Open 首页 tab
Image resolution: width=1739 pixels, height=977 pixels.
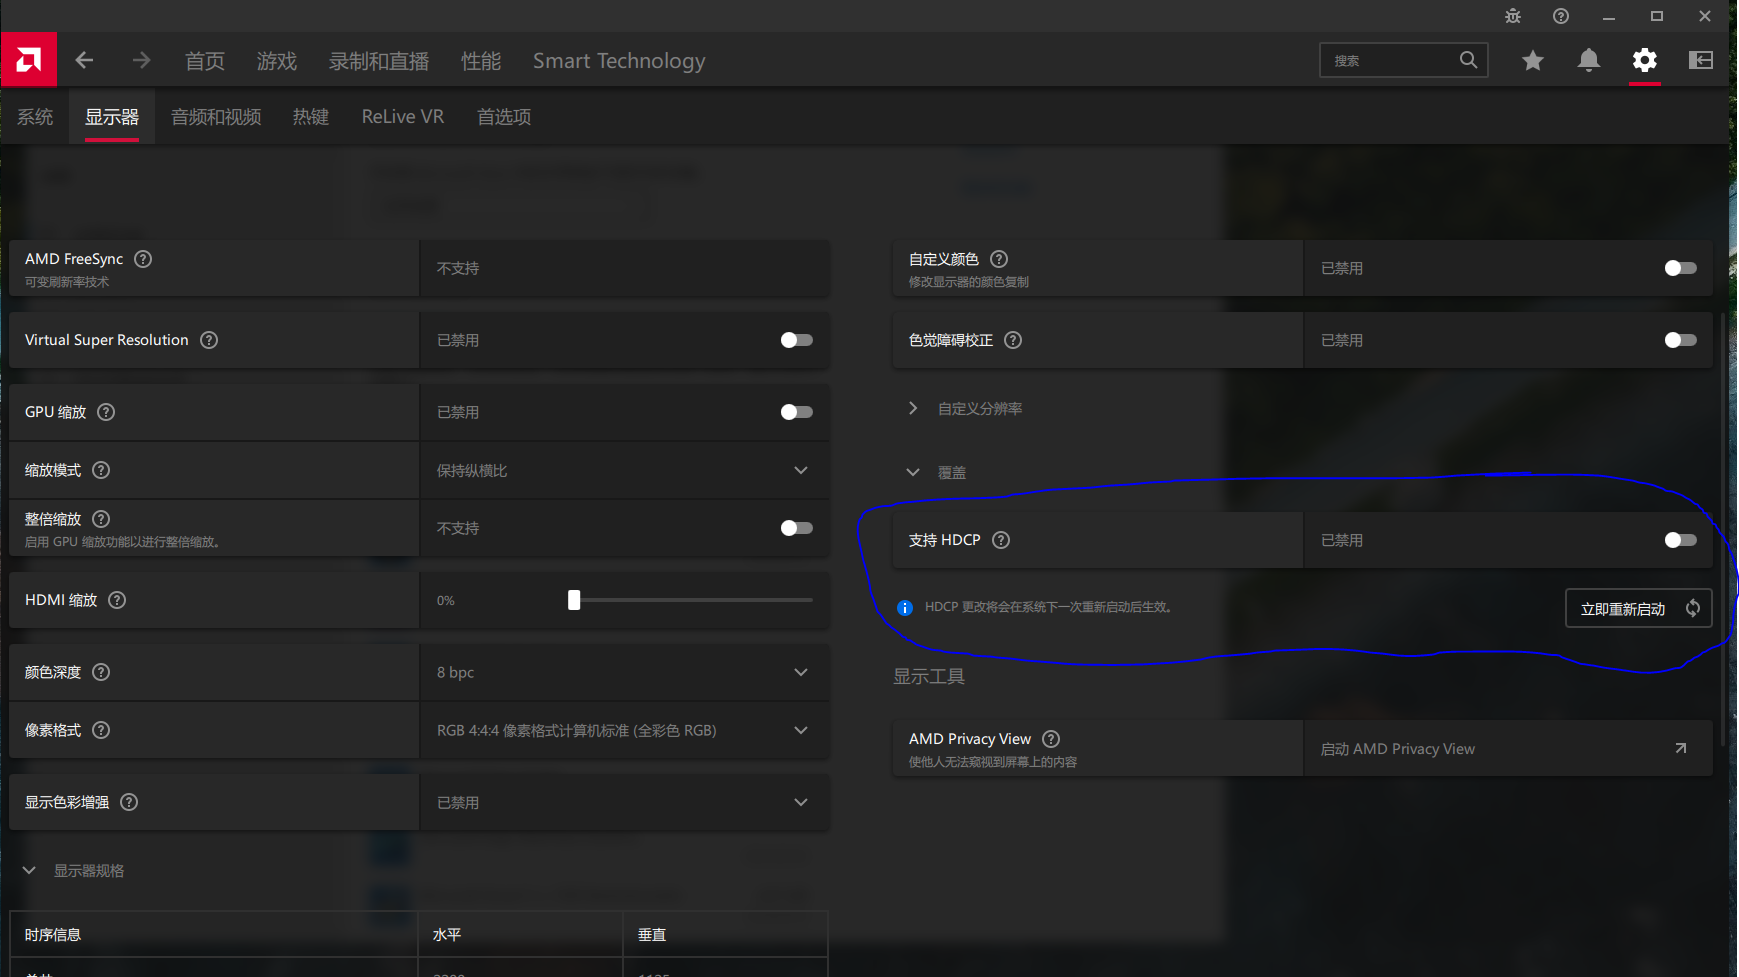[x=205, y=61]
